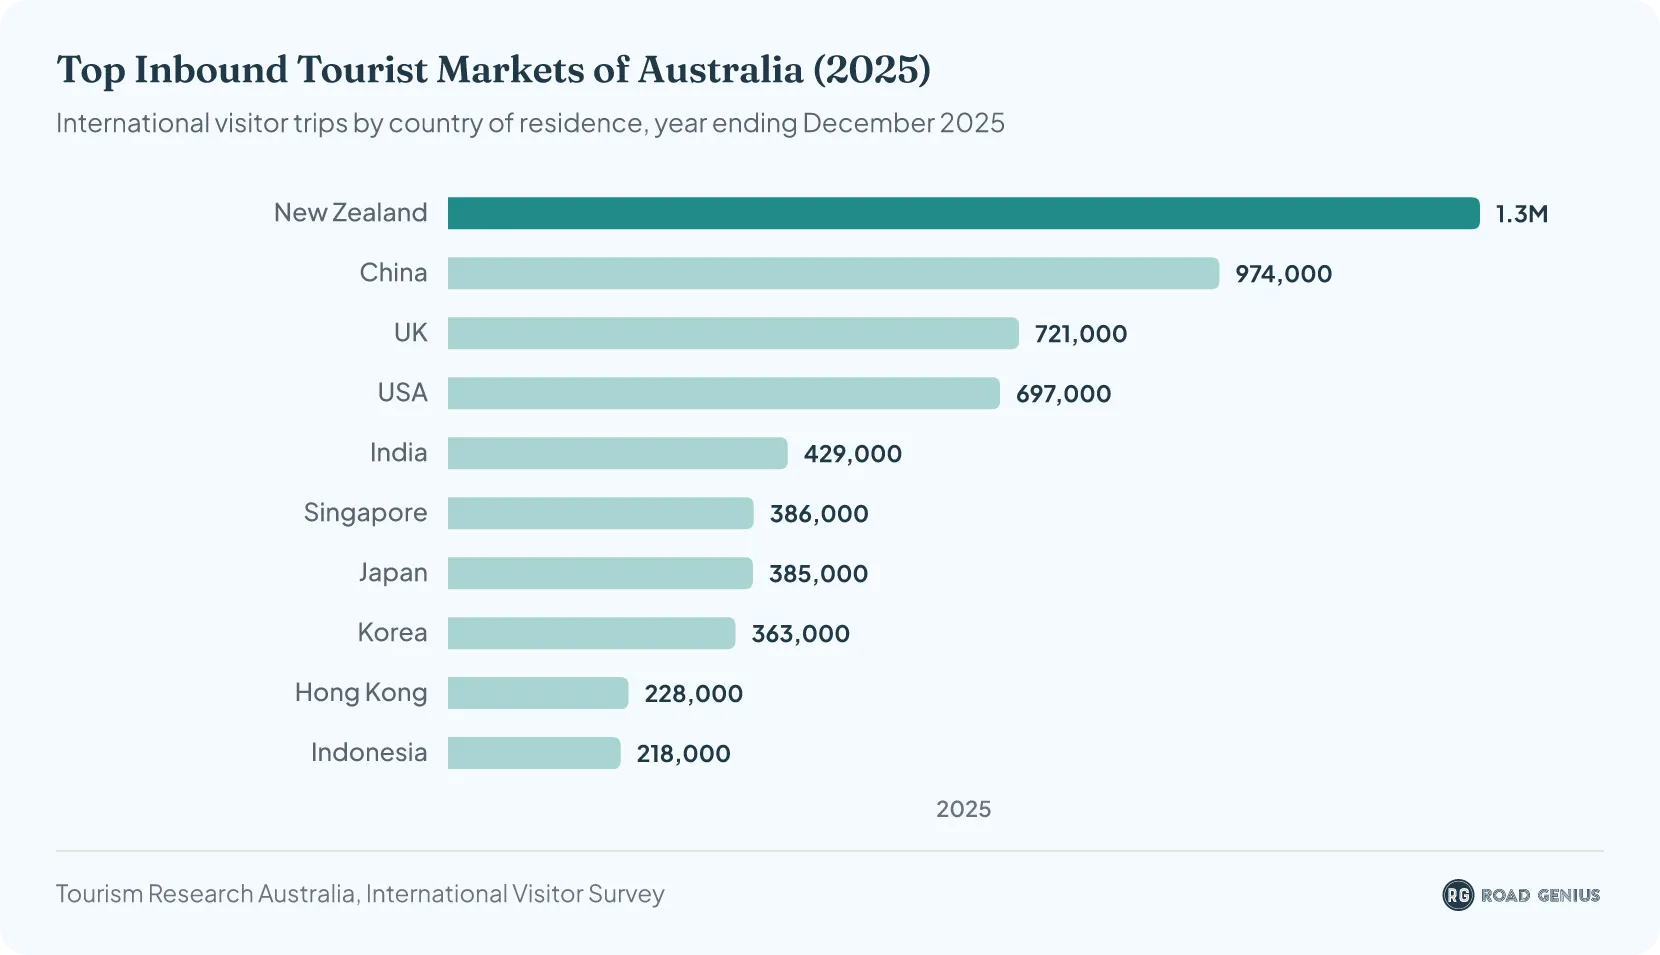Click the 'India' label
This screenshot has height=955, width=1660.
[398, 453]
